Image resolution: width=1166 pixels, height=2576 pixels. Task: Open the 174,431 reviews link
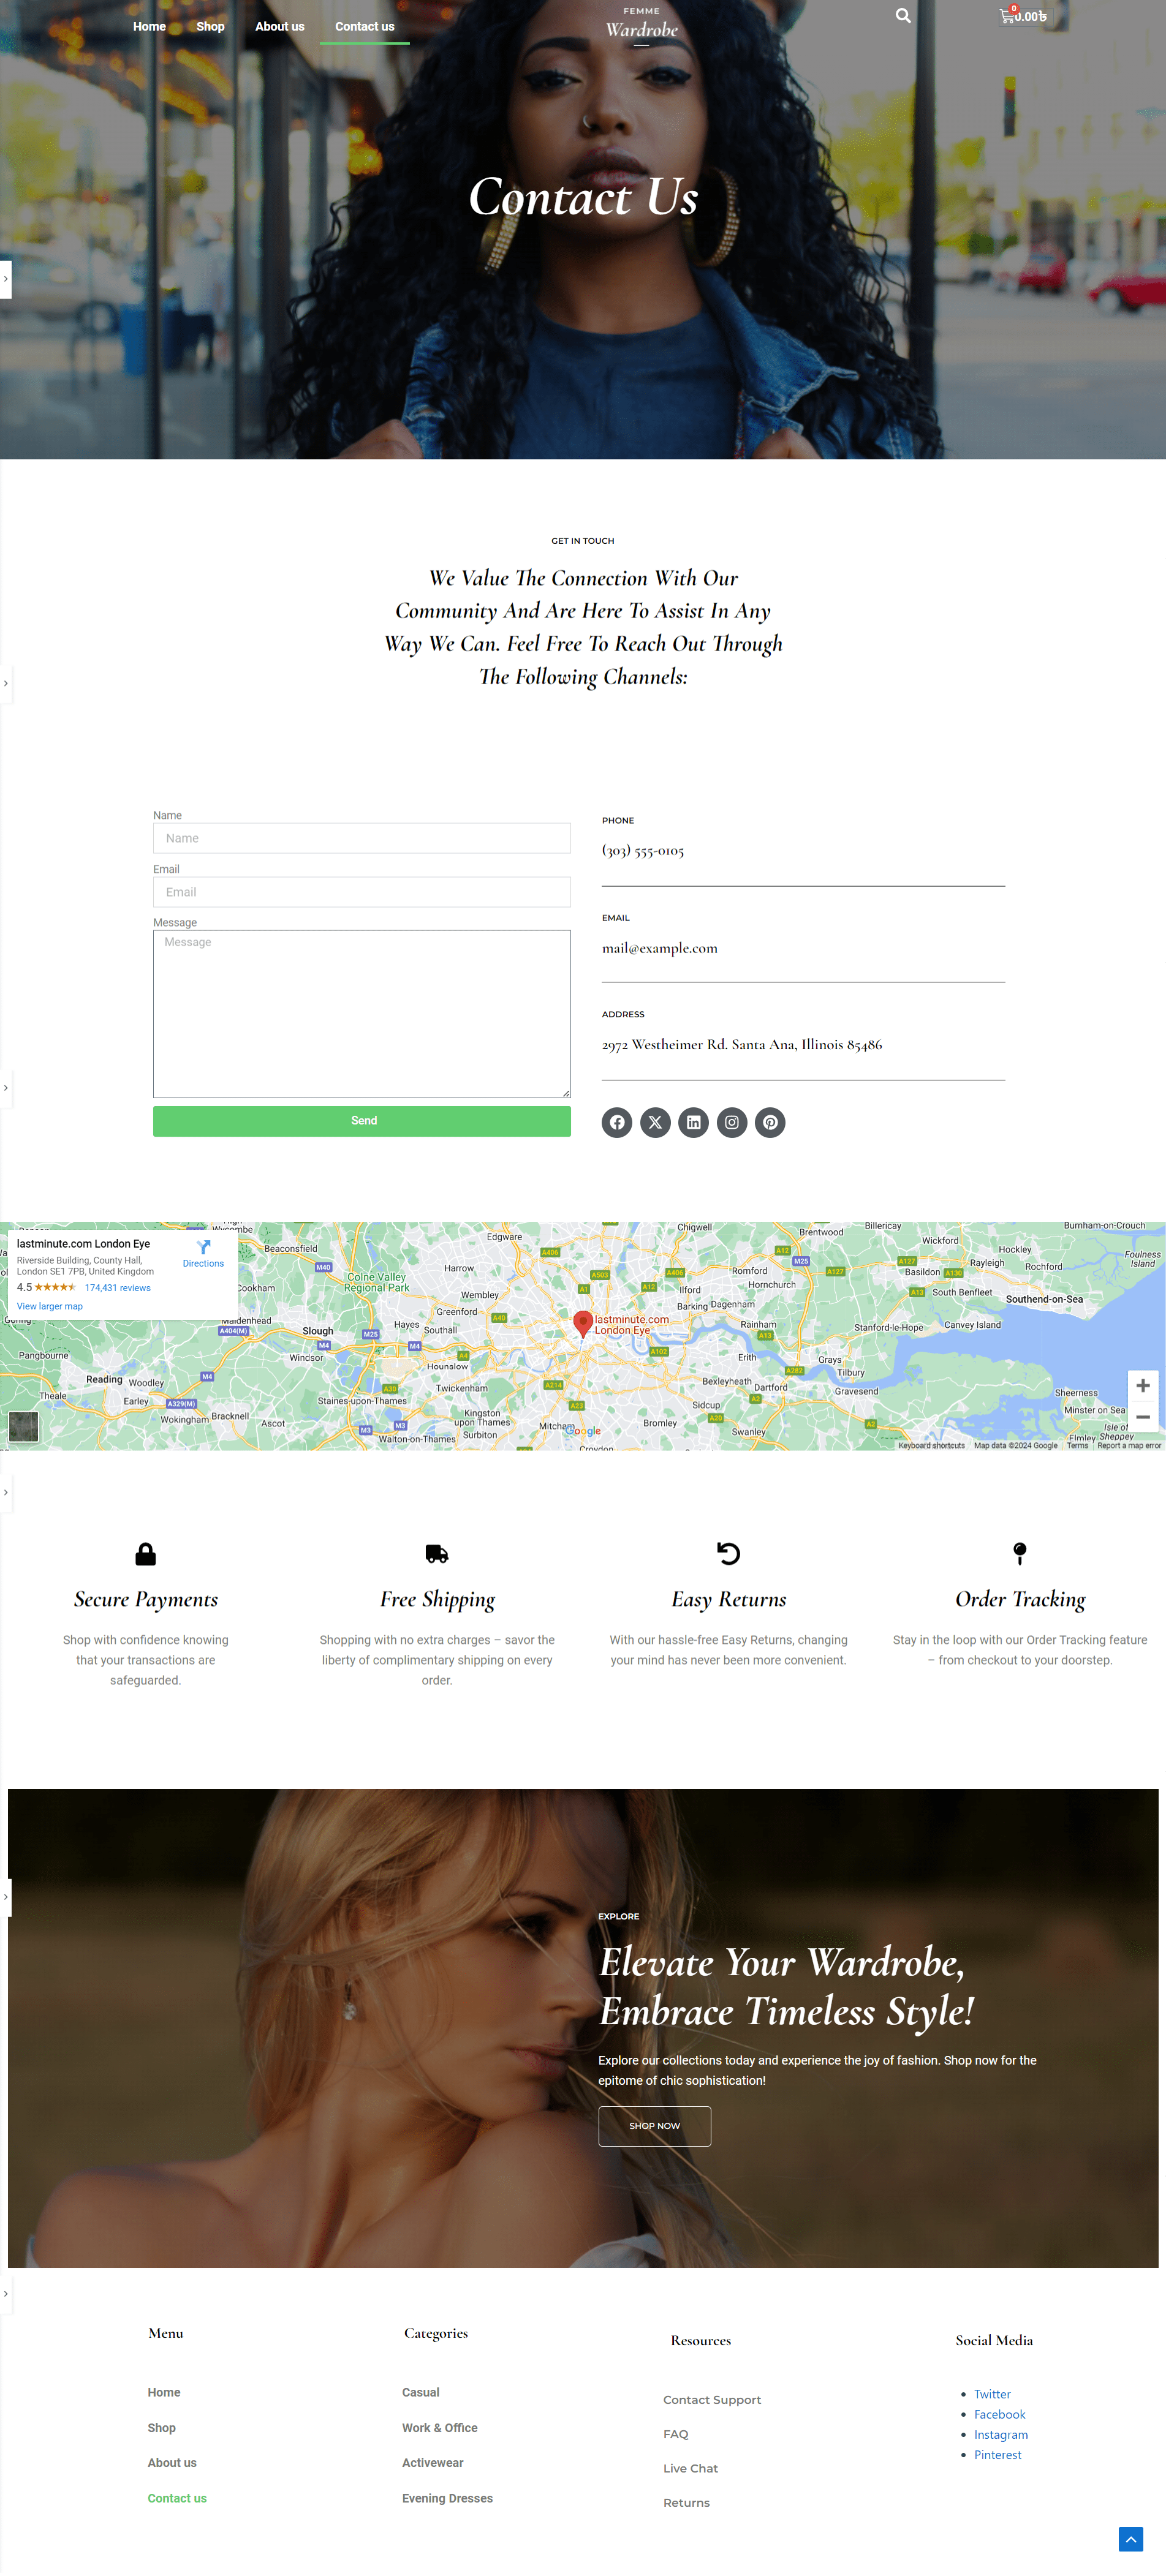[118, 1288]
